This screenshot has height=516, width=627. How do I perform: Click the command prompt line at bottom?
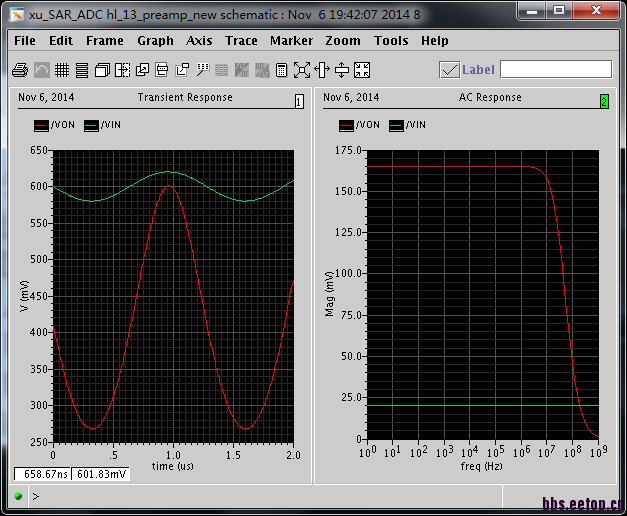tap(264, 496)
